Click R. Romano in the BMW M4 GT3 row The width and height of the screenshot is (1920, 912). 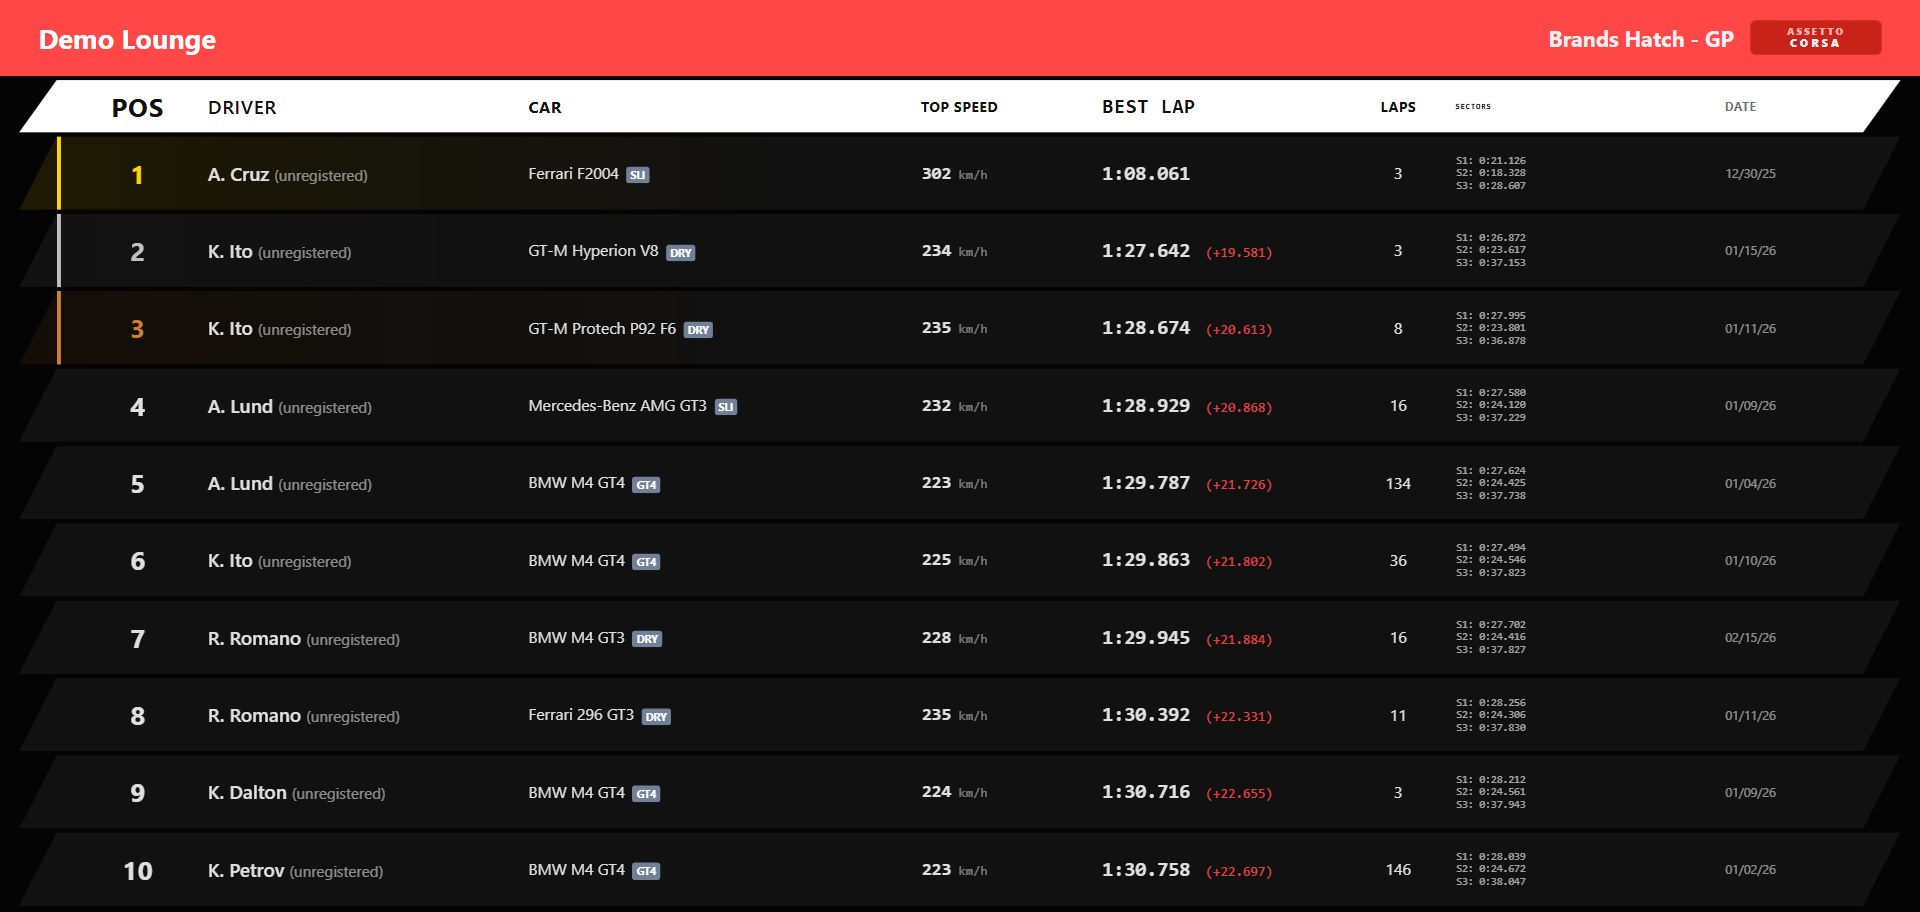click(254, 639)
